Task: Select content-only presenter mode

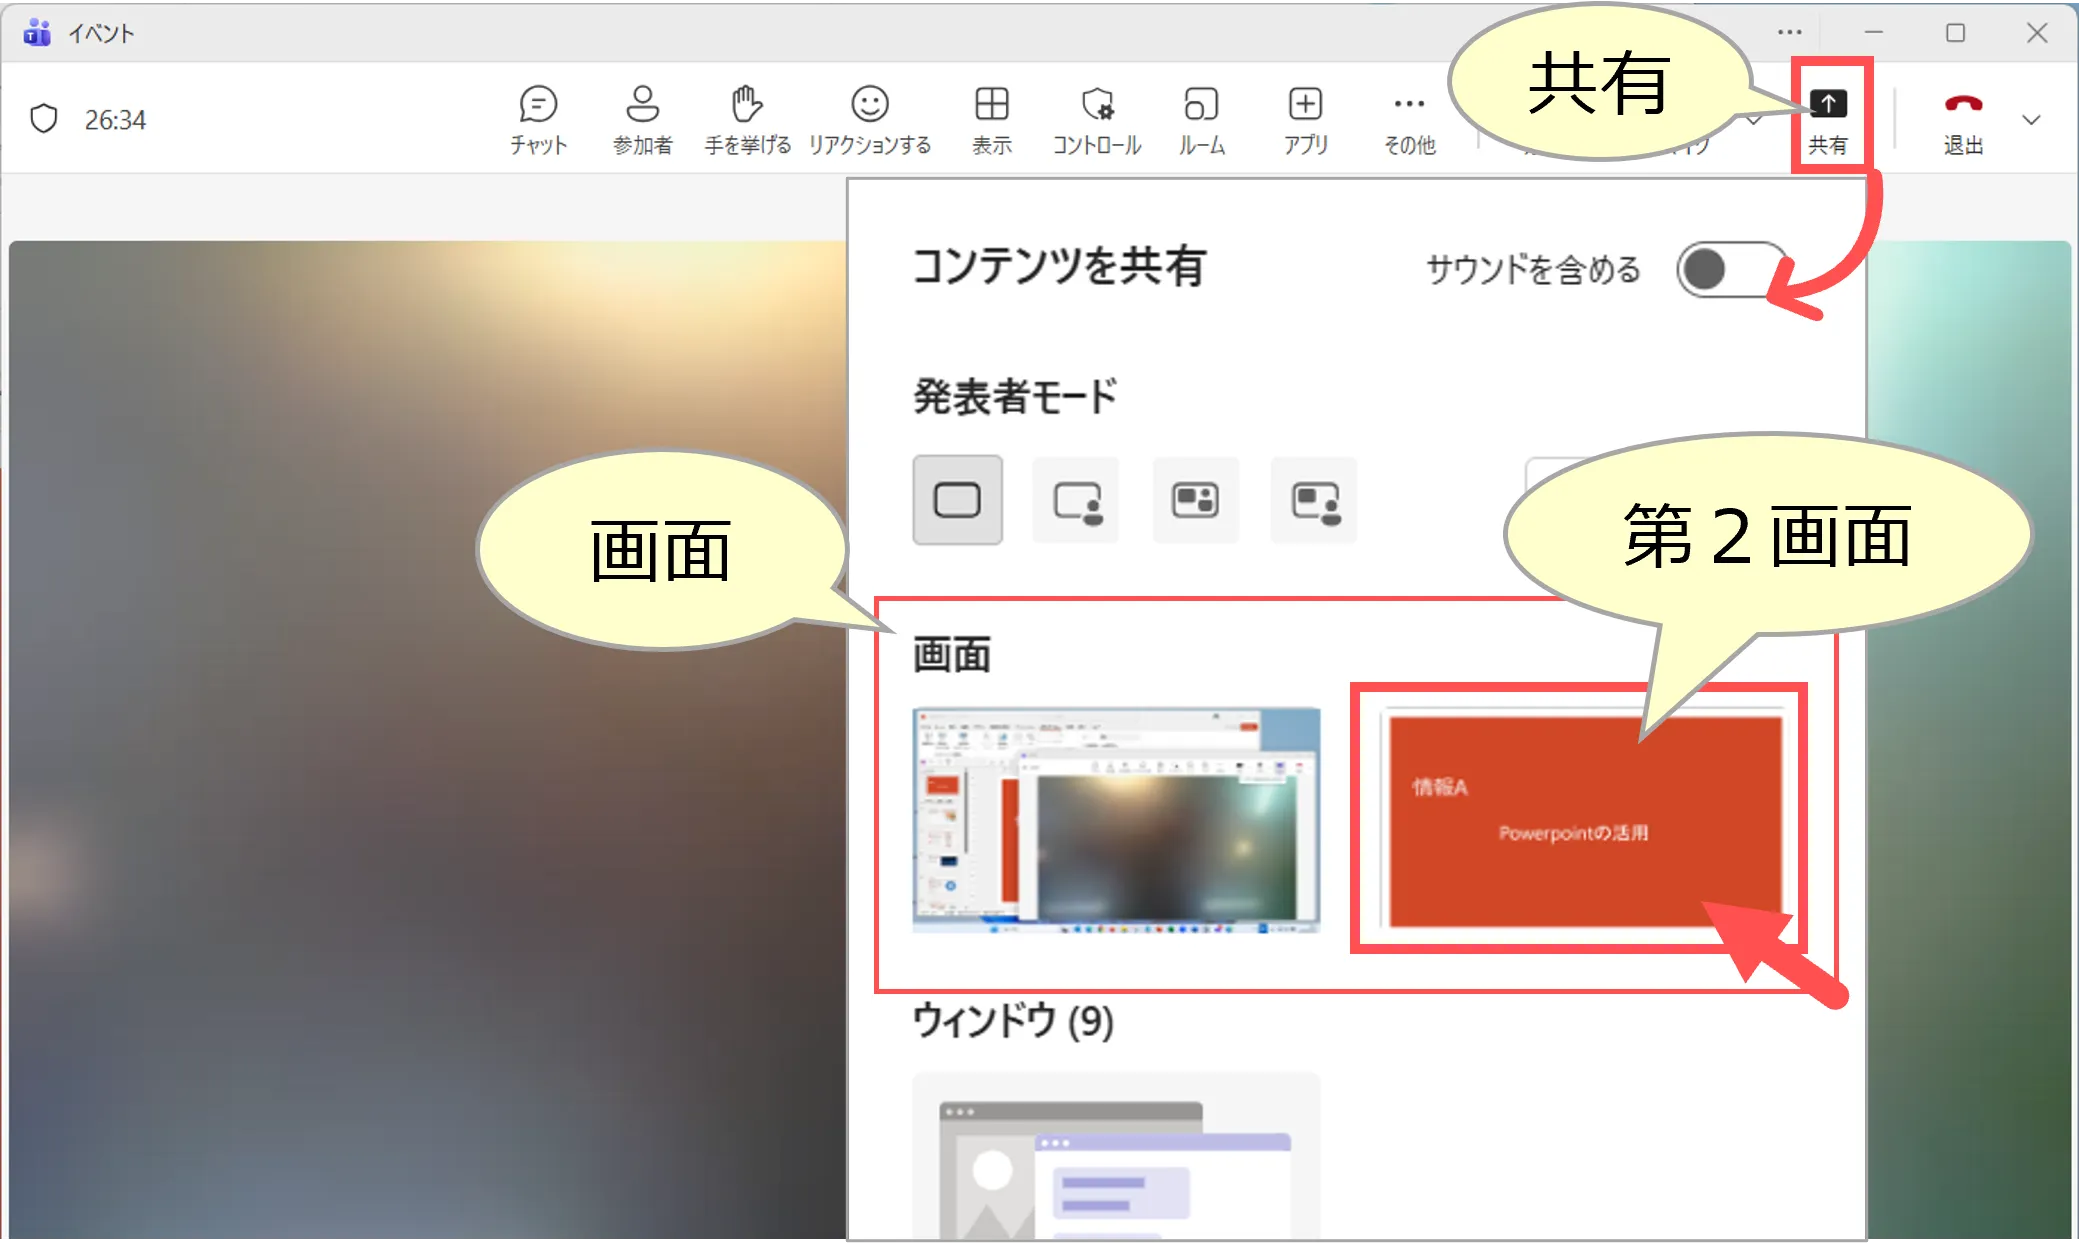Action: click(957, 500)
